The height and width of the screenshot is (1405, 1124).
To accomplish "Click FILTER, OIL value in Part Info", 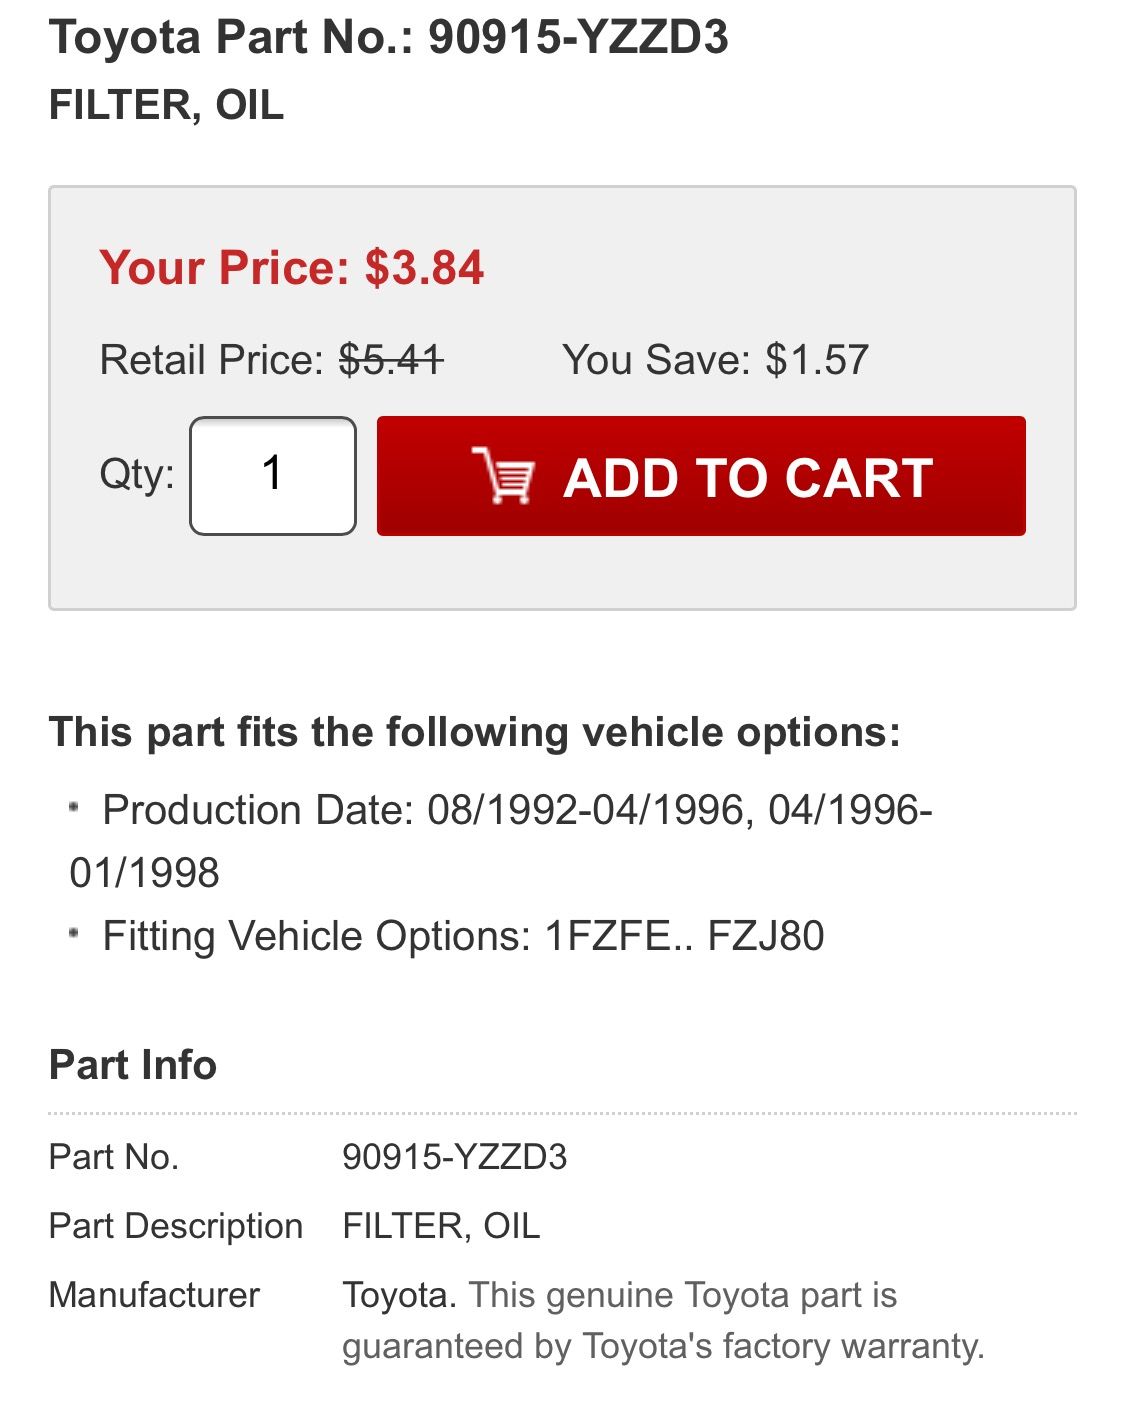I will pyautogui.click(x=442, y=1226).
